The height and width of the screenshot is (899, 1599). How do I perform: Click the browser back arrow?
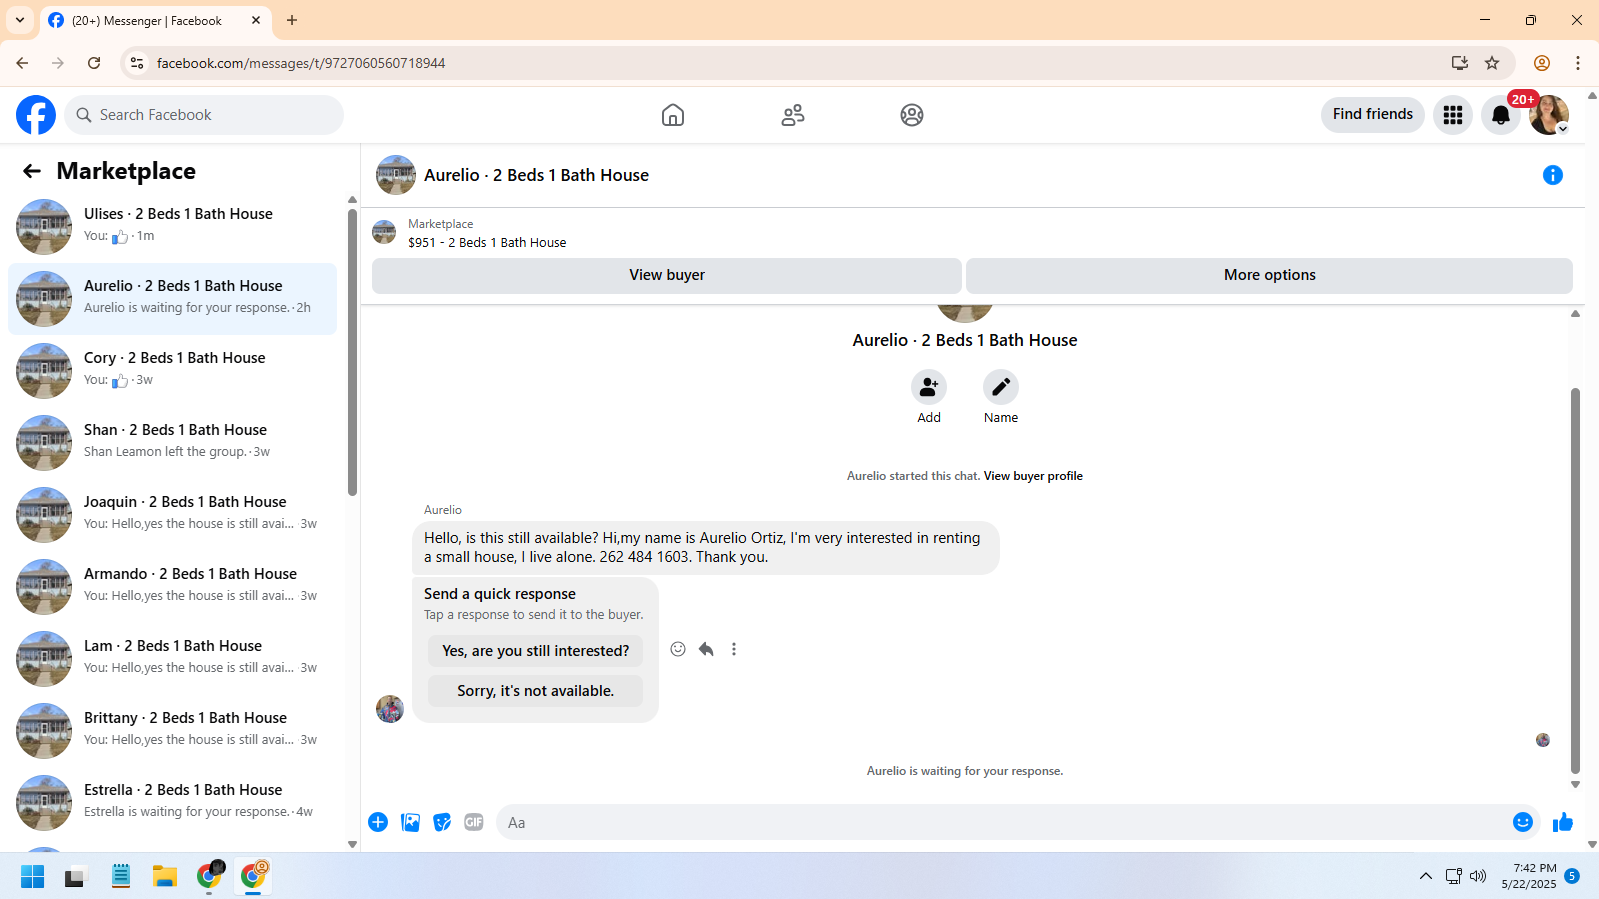(x=22, y=63)
